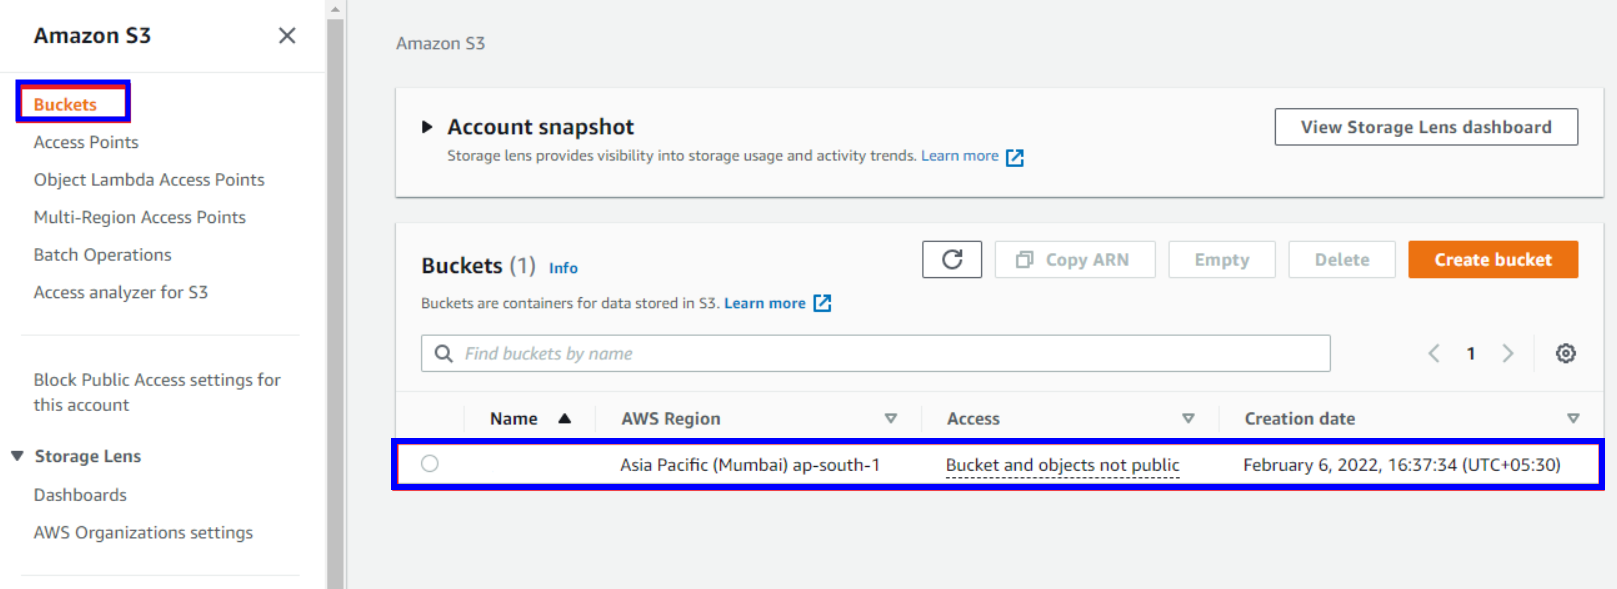Click external link icon beside Account snapshot Learn more
This screenshot has width=1617, height=589.
coord(1014,157)
